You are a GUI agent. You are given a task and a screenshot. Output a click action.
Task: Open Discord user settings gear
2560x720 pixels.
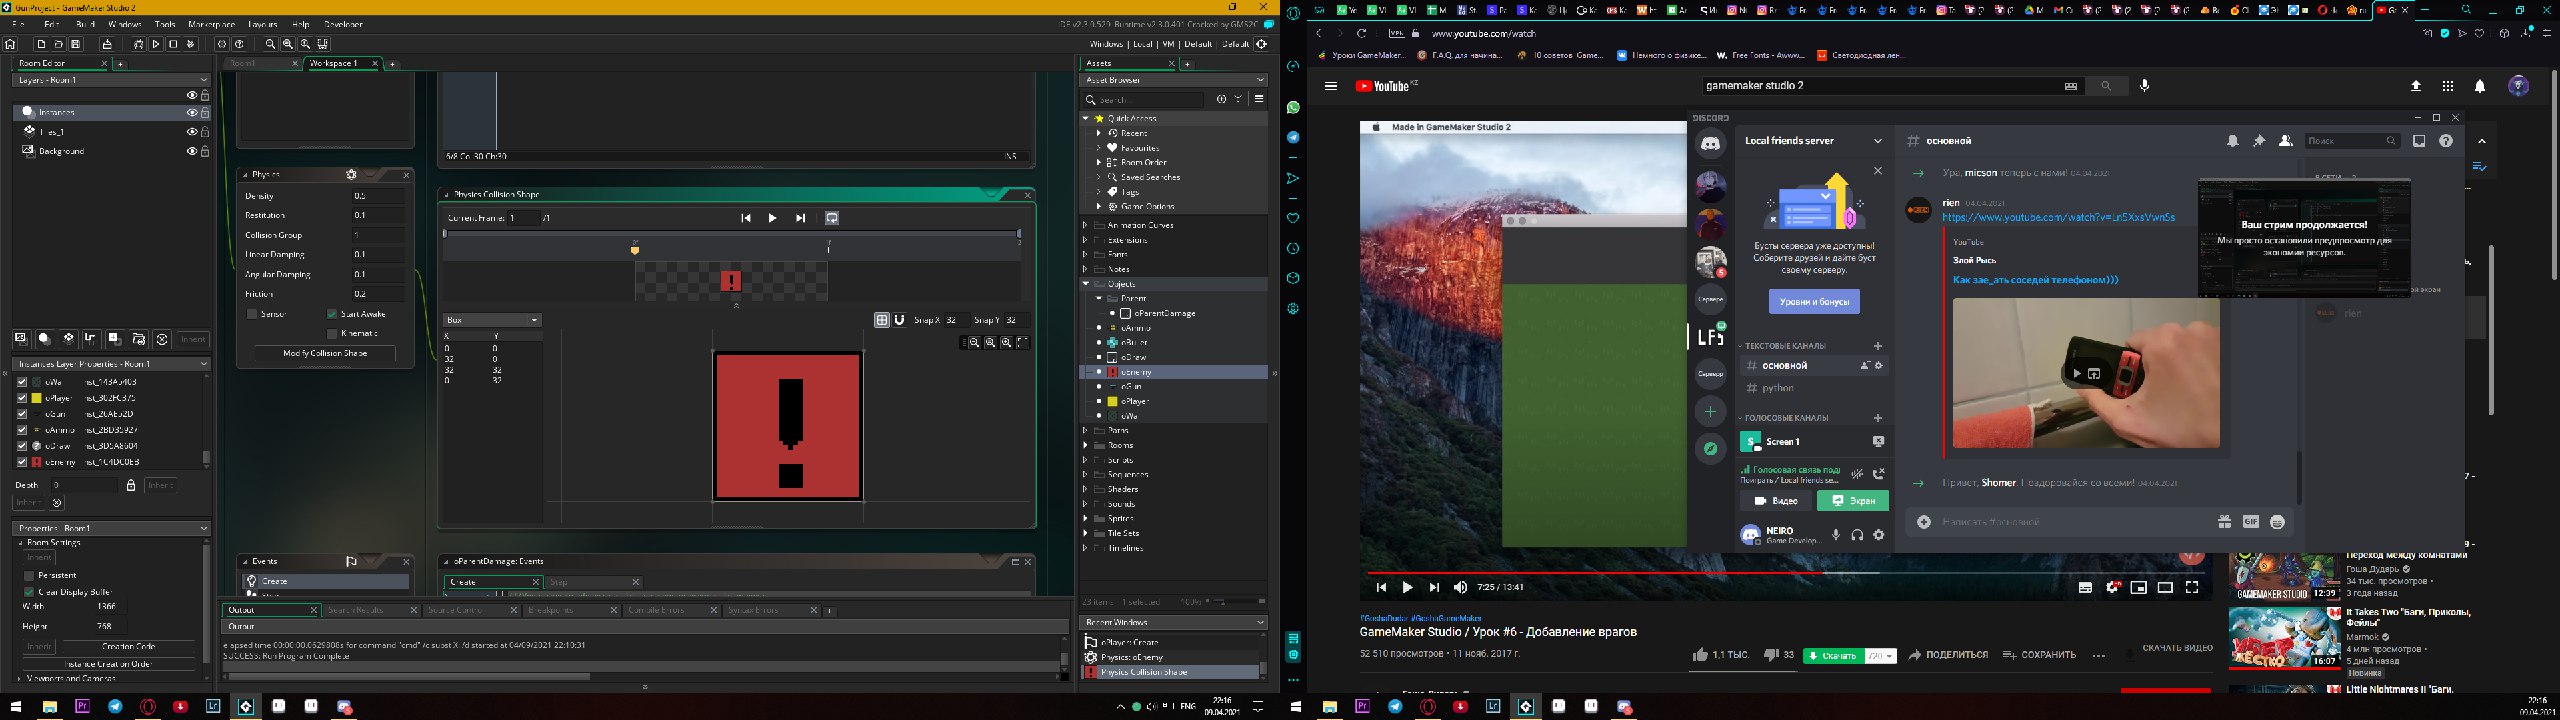click(x=1879, y=535)
